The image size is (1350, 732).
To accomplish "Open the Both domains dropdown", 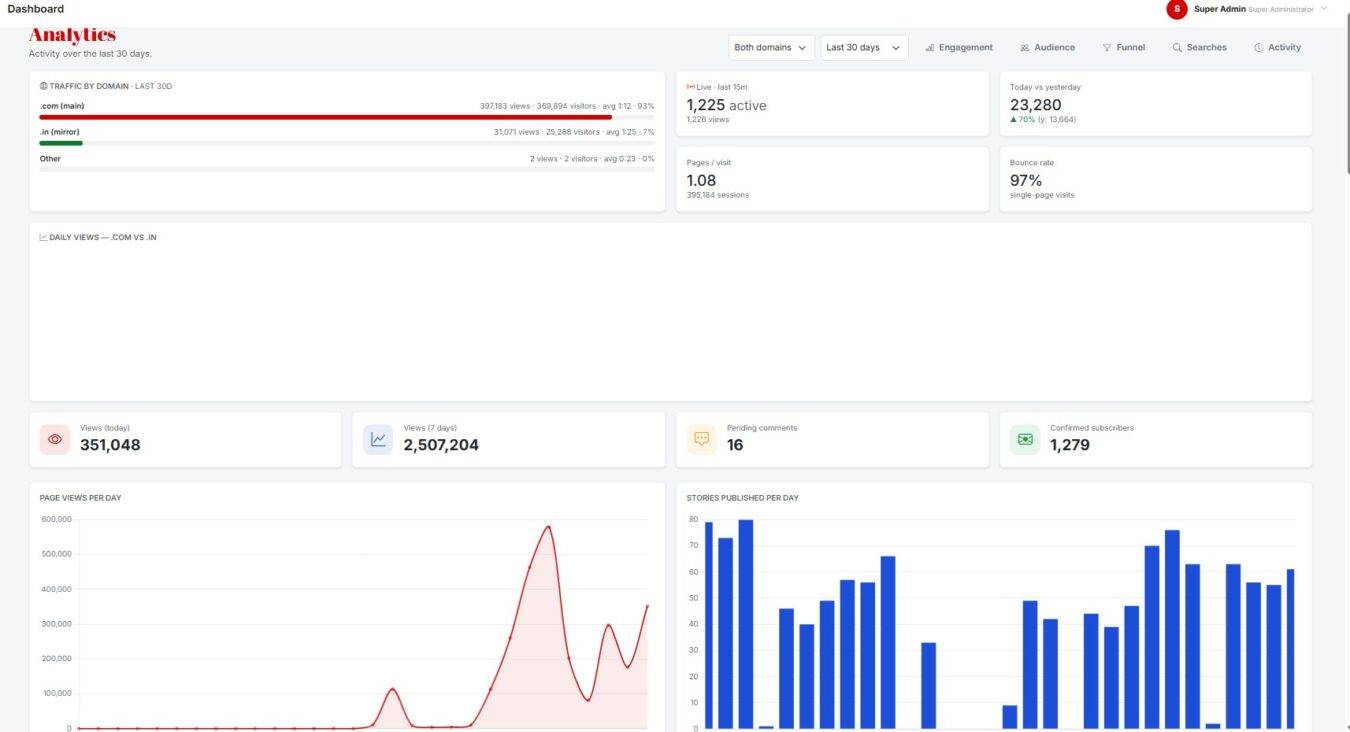I will pyautogui.click(x=771, y=47).
